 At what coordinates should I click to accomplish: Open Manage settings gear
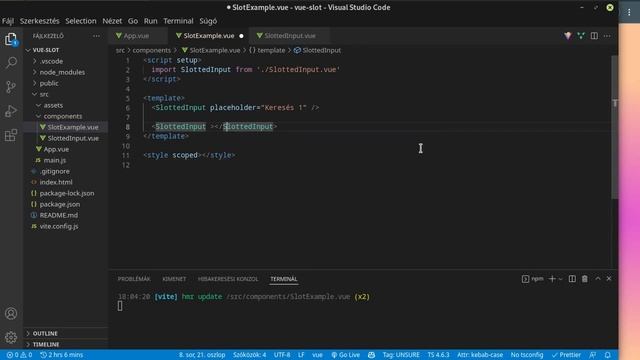pyautogui.click(x=11, y=337)
